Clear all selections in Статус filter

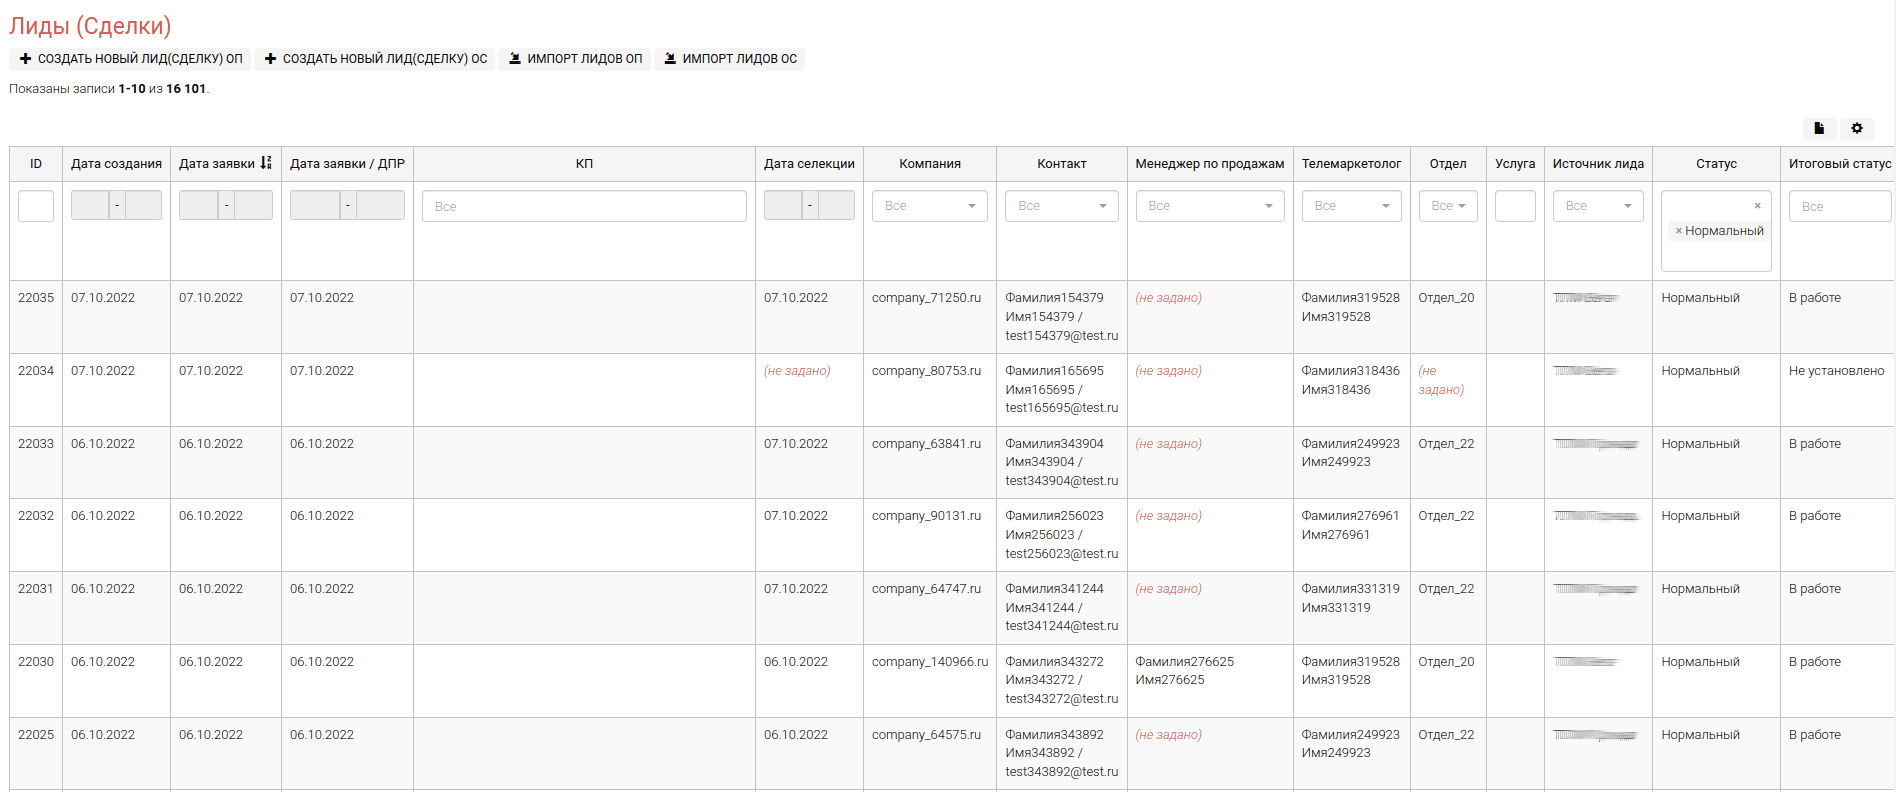1757,206
